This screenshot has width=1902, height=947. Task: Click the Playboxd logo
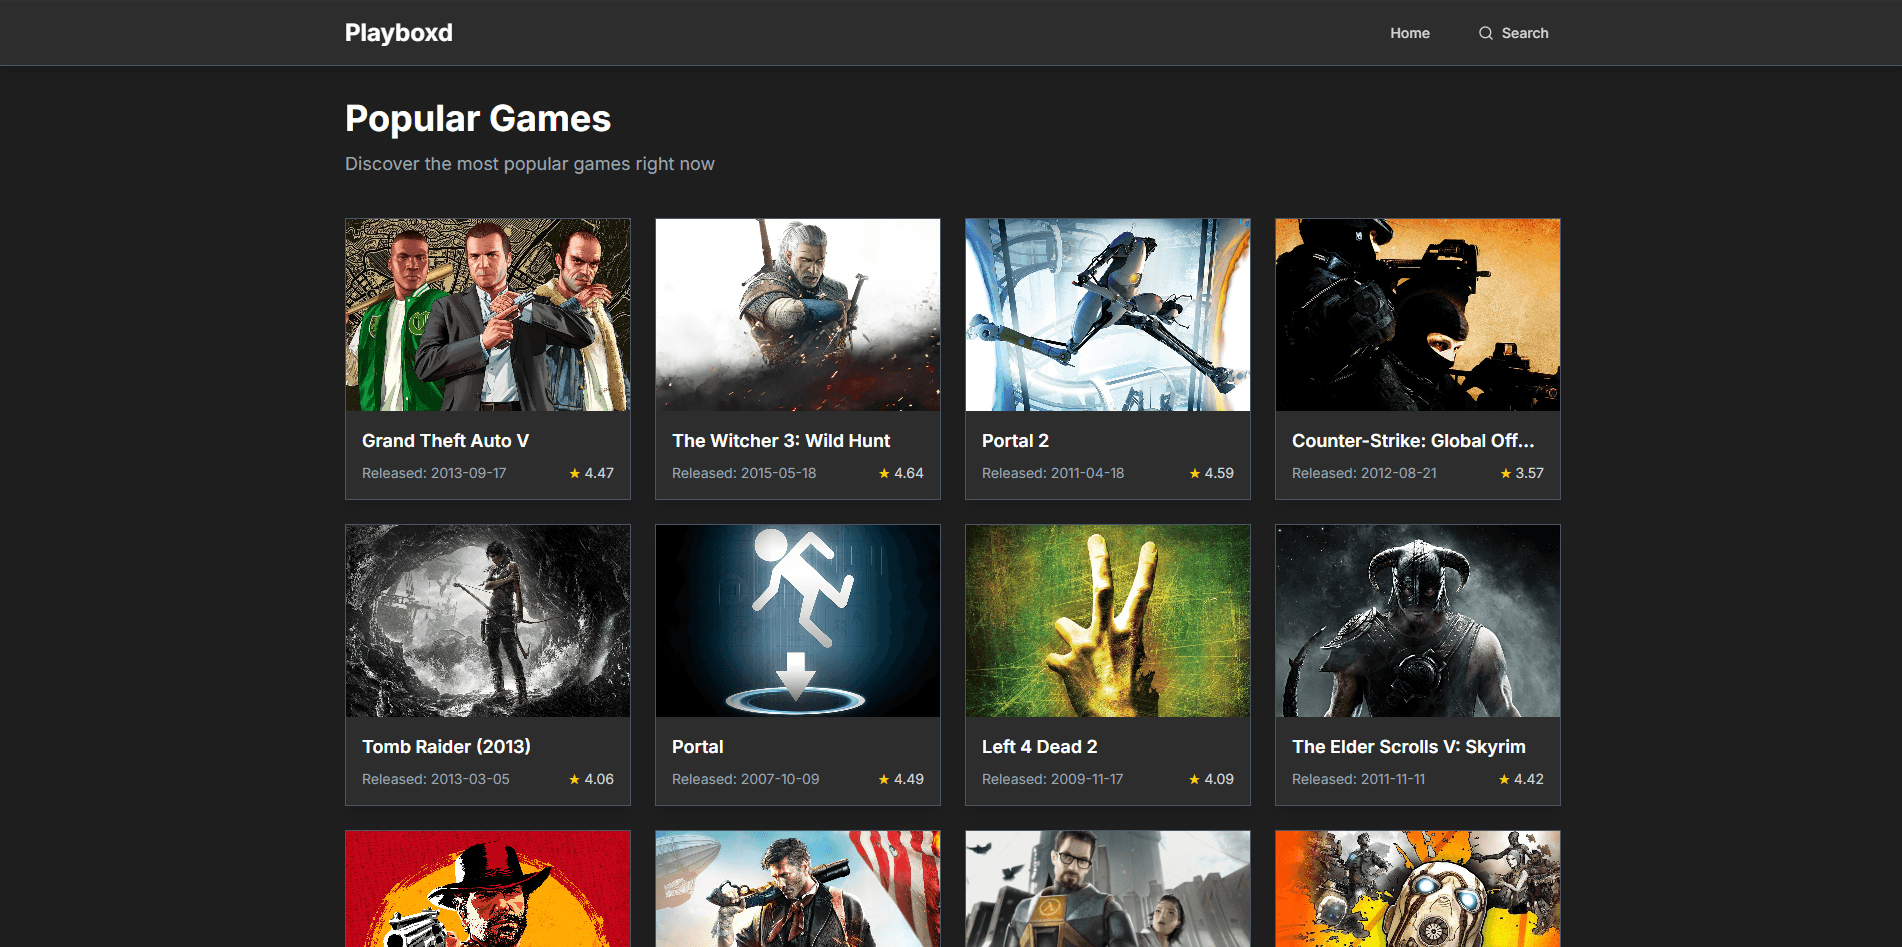[x=398, y=31]
